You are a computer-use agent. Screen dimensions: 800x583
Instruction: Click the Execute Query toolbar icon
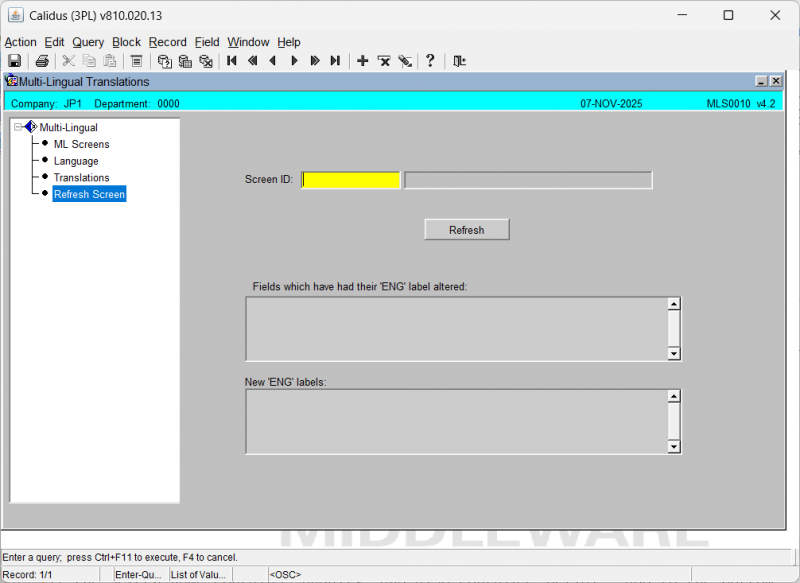point(186,61)
